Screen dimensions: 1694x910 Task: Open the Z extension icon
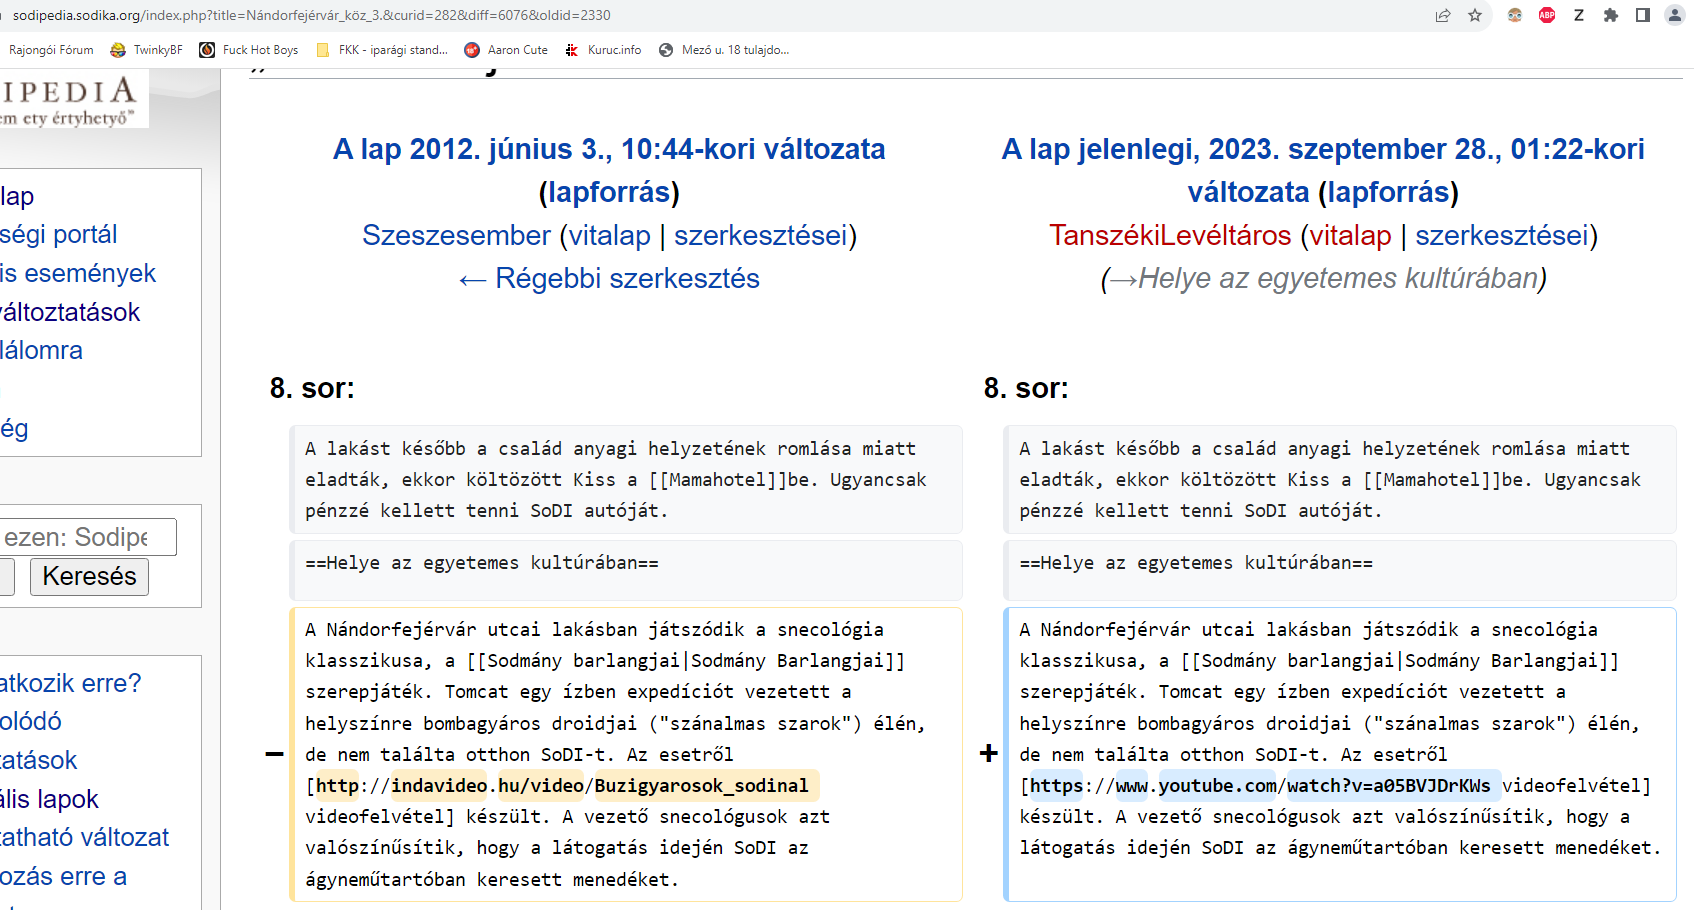[1579, 15]
